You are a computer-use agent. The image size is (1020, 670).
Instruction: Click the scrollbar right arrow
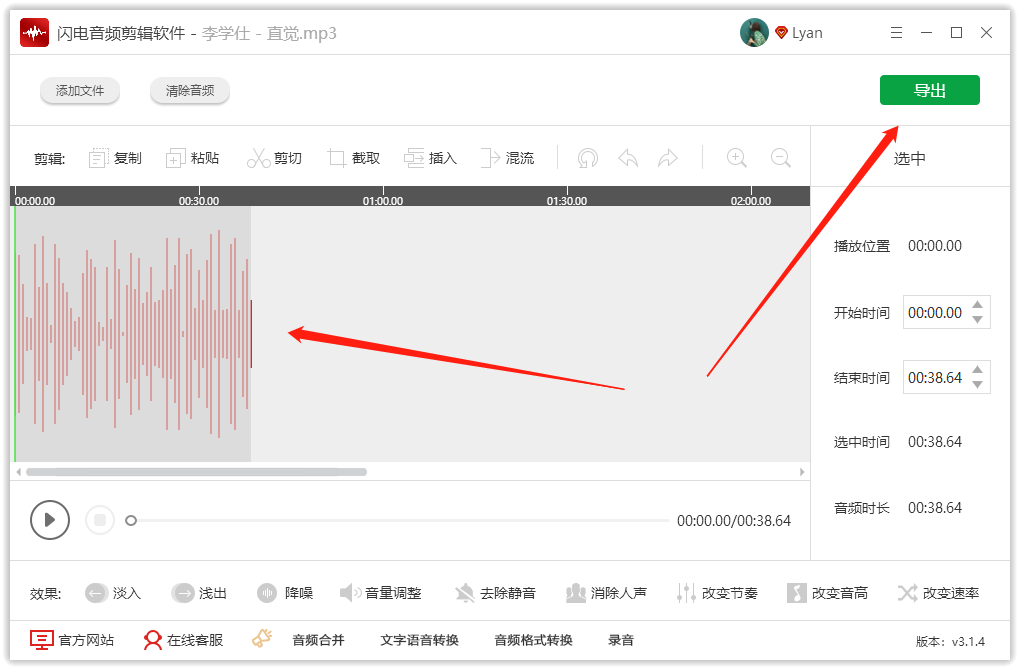pyautogui.click(x=802, y=472)
